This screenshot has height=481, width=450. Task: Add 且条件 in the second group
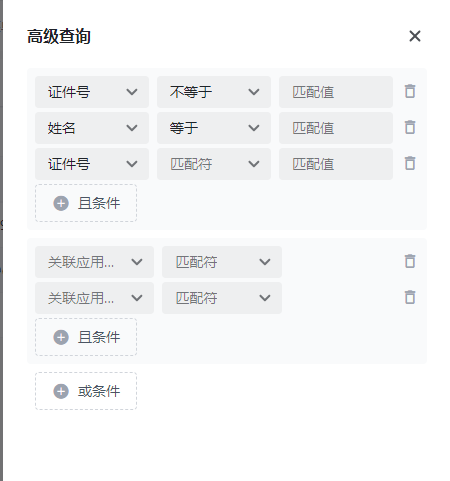coord(86,337)
